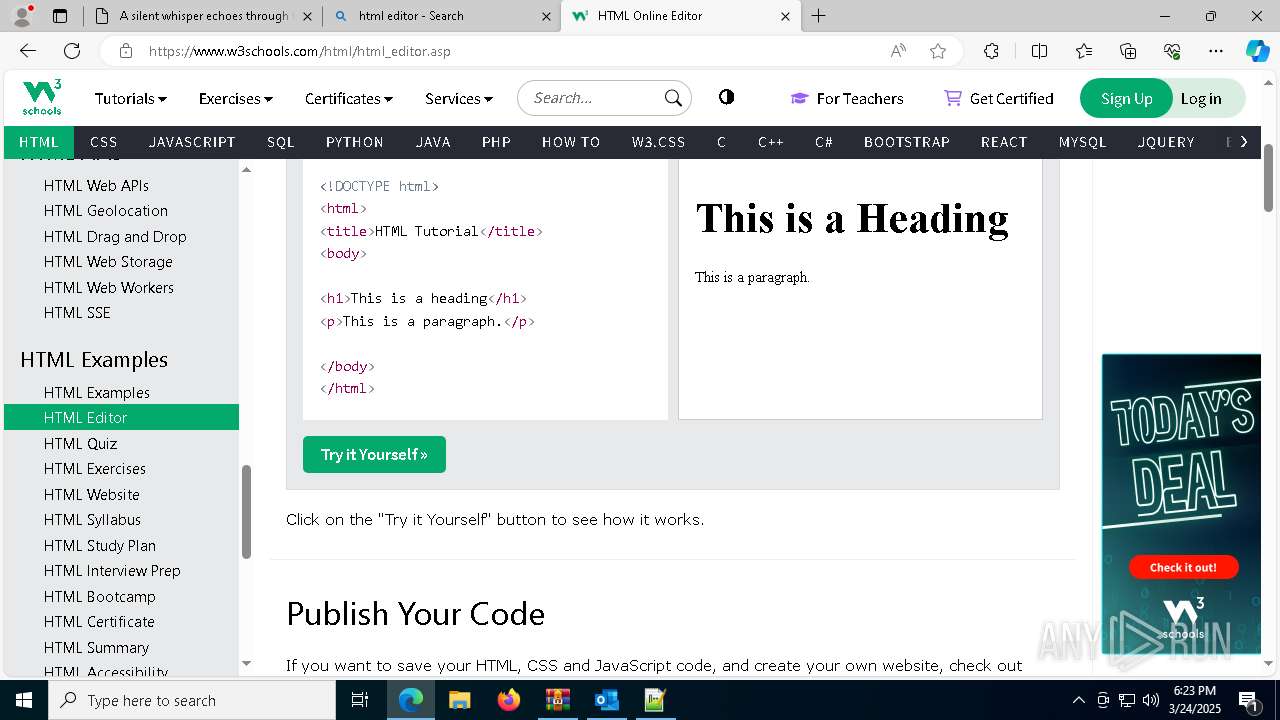Image resolution: width=1280 pixels, height=720 pixels.
Task: Expand the Certificates dropdown
Action: click(349, 98)
